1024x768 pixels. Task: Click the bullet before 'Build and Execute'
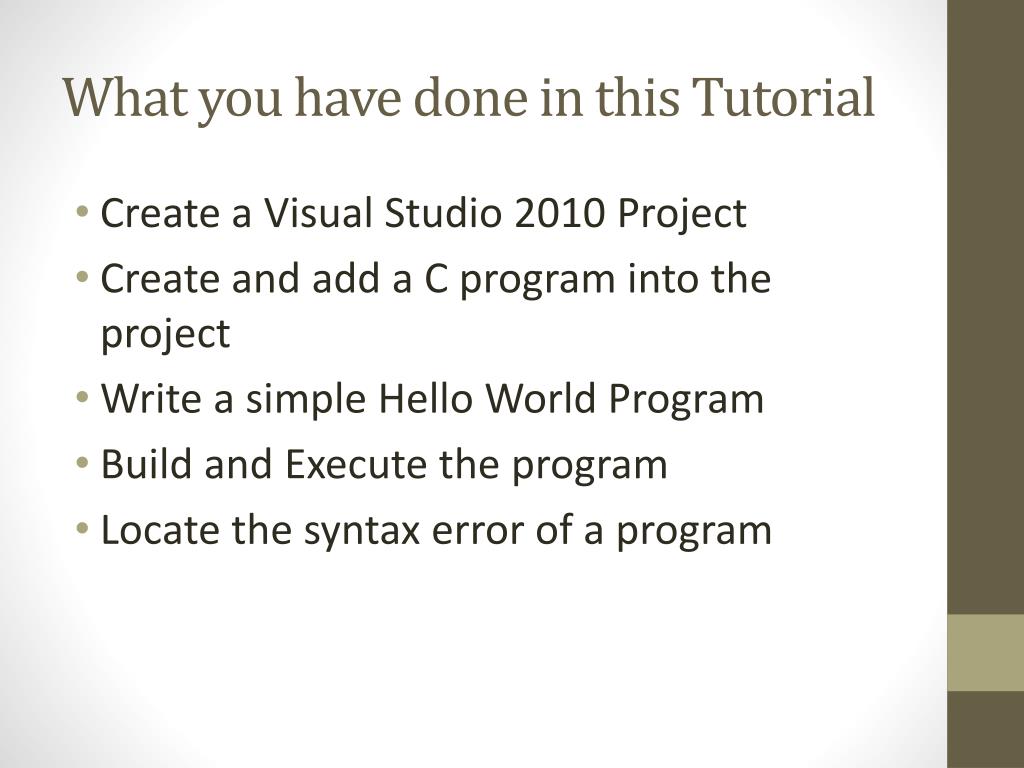tap(82, 463)
